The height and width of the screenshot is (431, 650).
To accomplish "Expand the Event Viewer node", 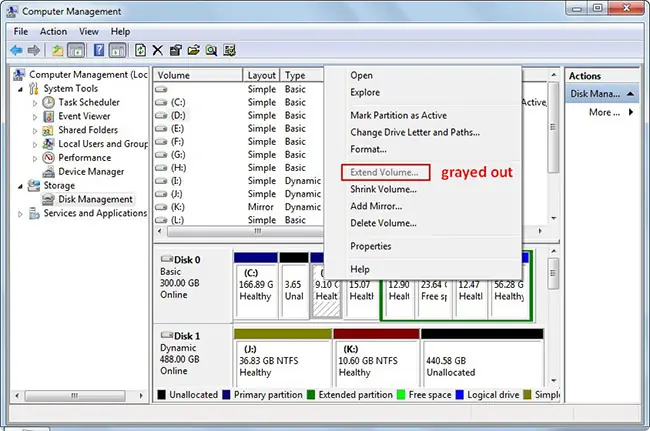I will [35, 117].
